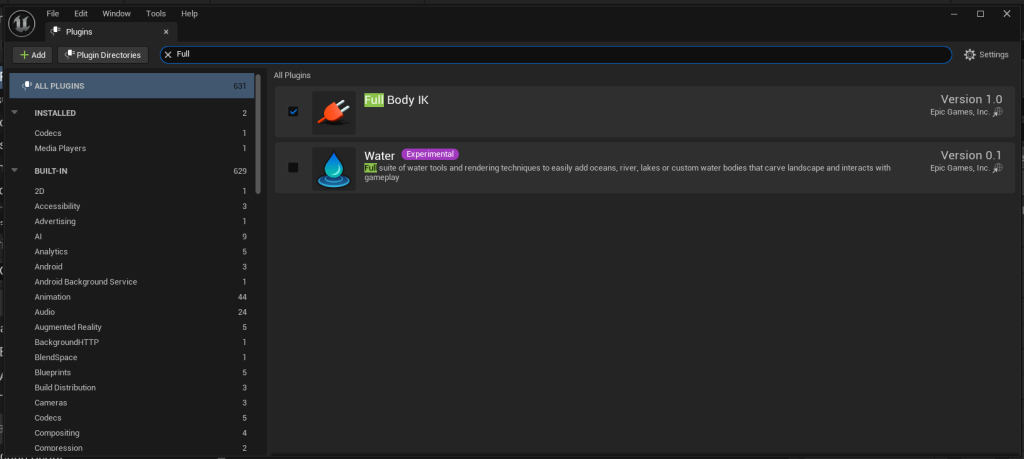Enable the Water plugin checkbox
The height and width of the screenshot is (459, 1024).
point(293,168)
